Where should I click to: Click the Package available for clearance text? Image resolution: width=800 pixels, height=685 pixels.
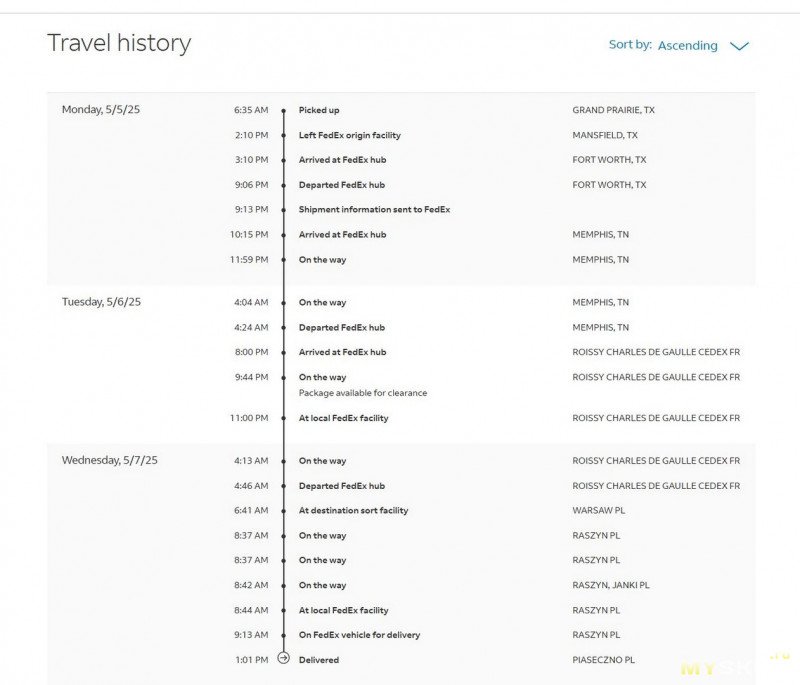point(363,393)
